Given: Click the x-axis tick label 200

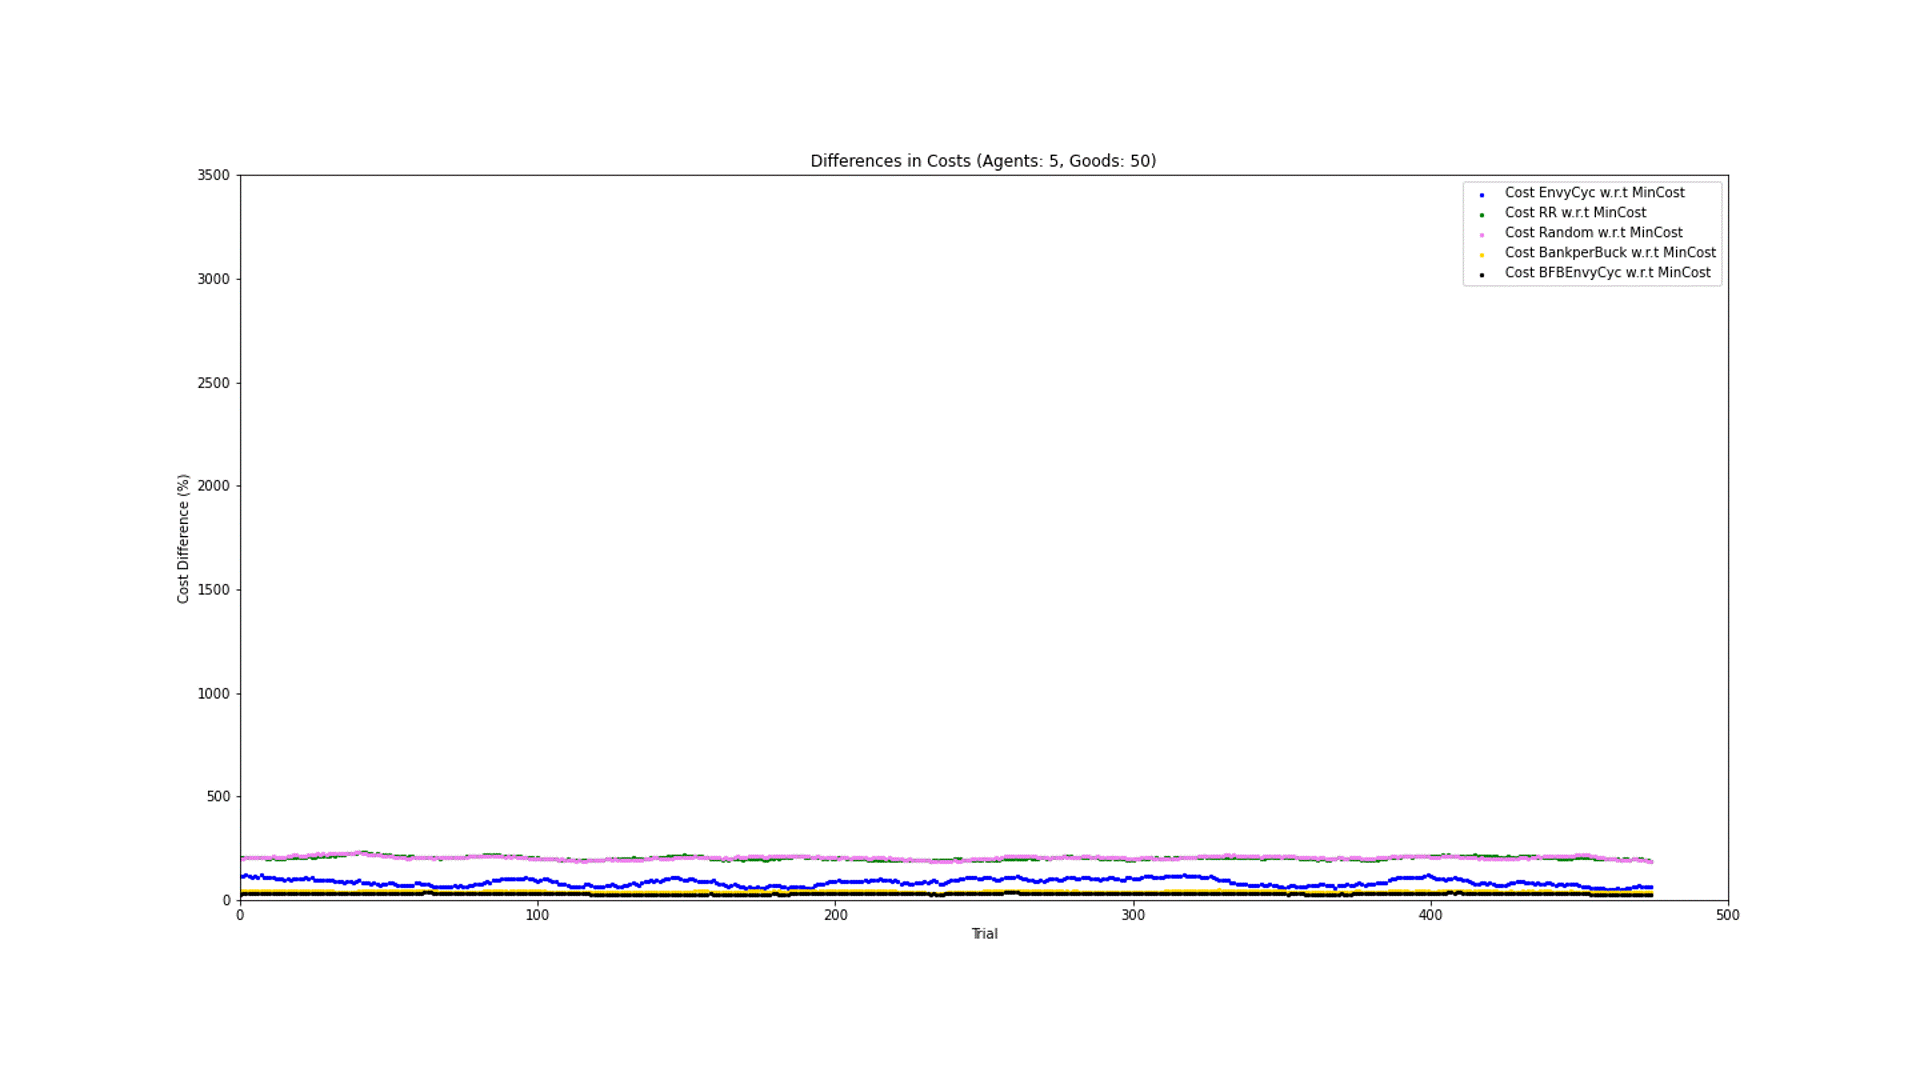Looking at the screenshot, I should click(x=835, y=915).
